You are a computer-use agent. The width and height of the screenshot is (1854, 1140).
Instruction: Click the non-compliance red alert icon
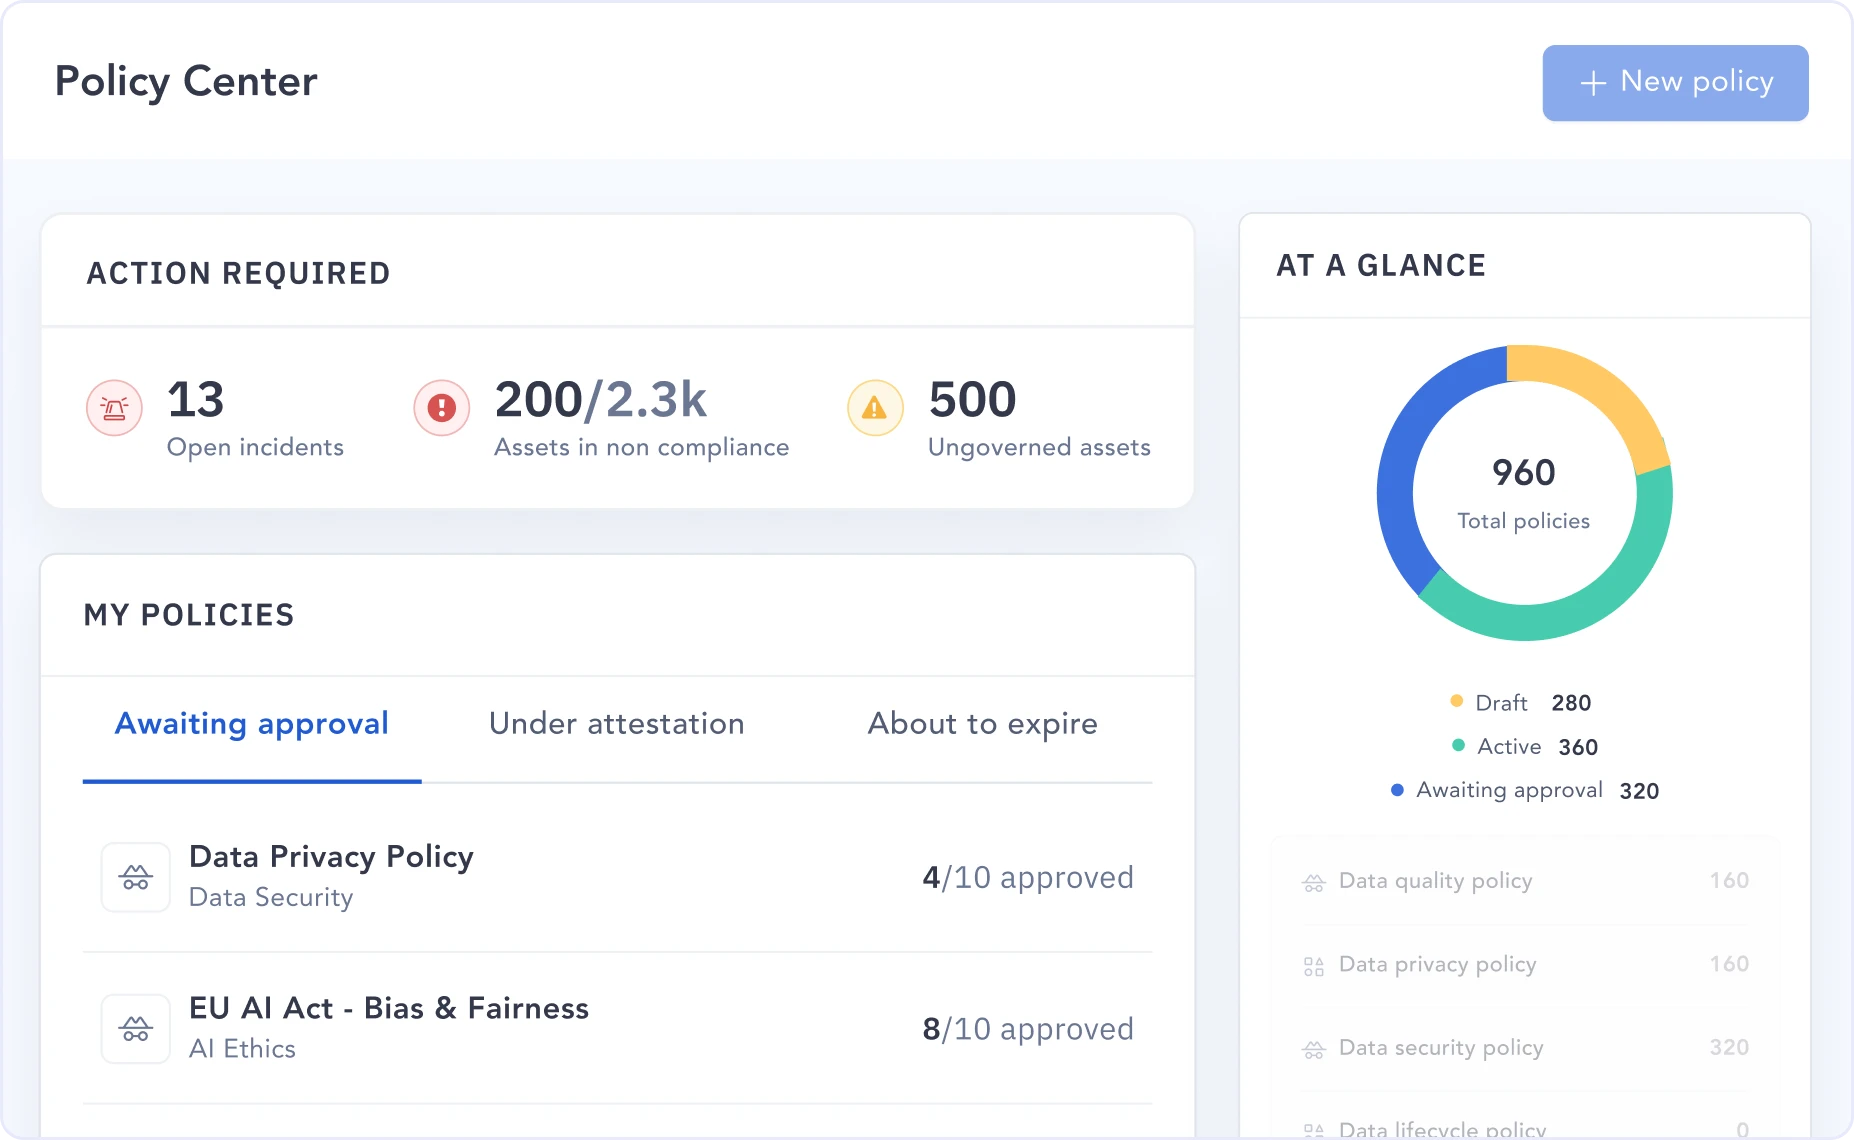pyautogui.click(x=442, y=408)
